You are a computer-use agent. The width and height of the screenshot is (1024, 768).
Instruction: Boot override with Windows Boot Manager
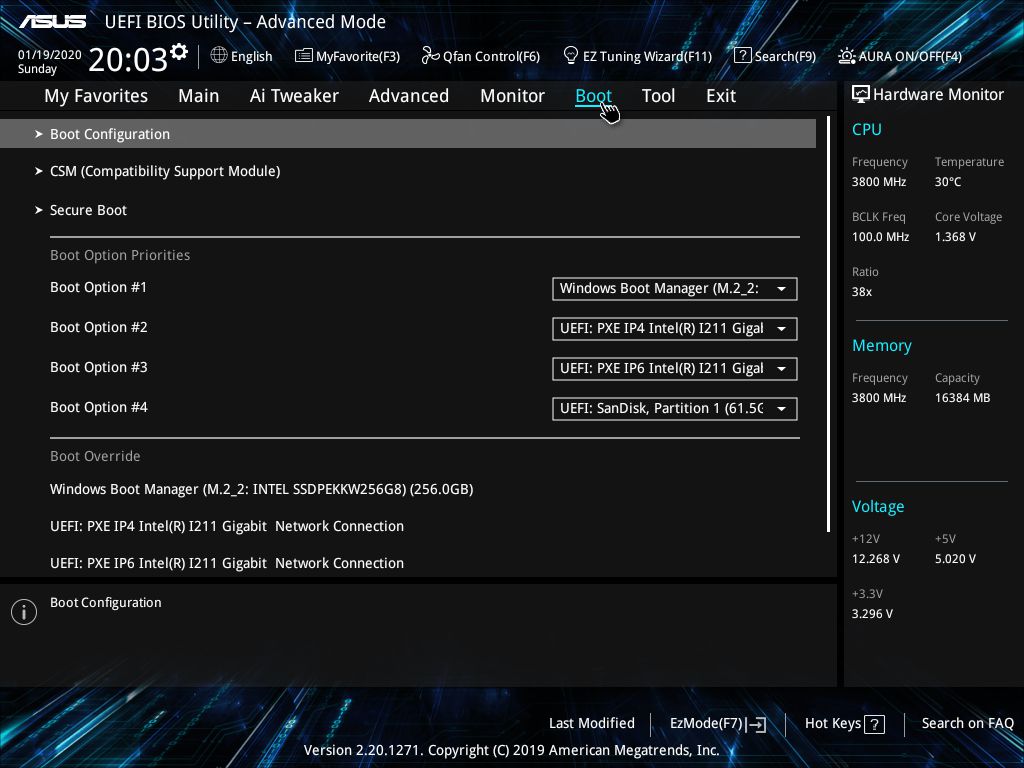[262, 489]
